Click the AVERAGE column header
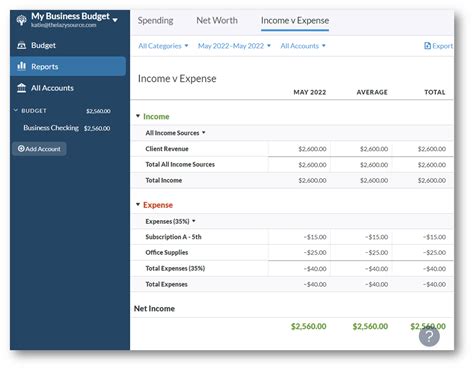Viewport: 474px width, 370px height. (x=372, y=92)
